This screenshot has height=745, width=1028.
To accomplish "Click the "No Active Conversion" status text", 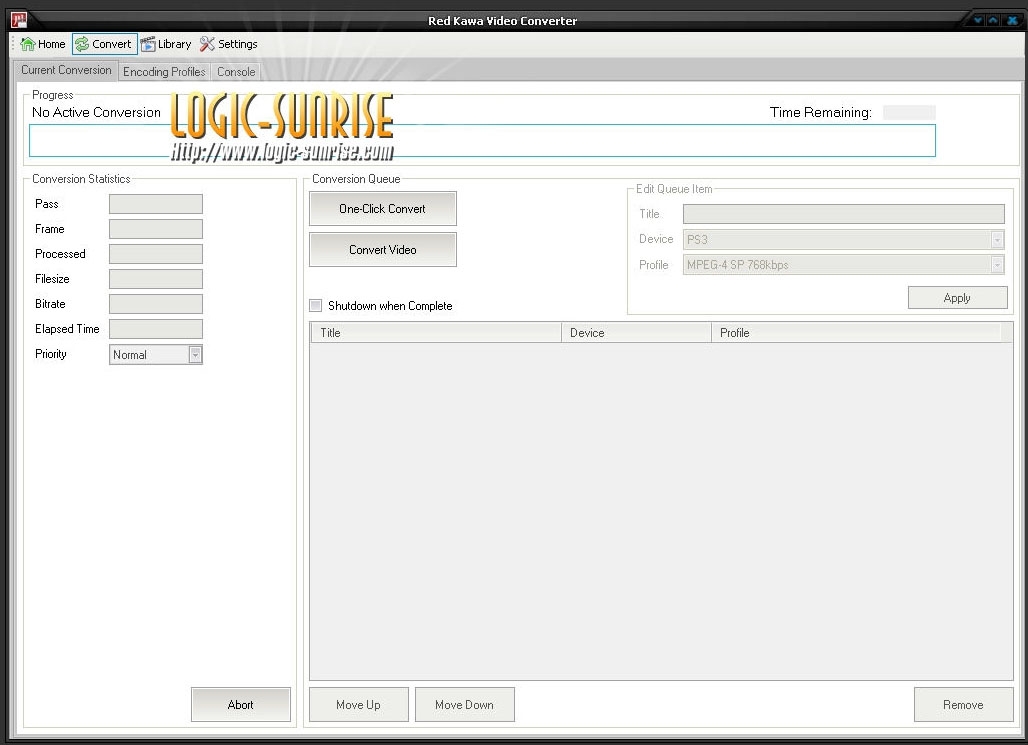I will coord(96,112).
